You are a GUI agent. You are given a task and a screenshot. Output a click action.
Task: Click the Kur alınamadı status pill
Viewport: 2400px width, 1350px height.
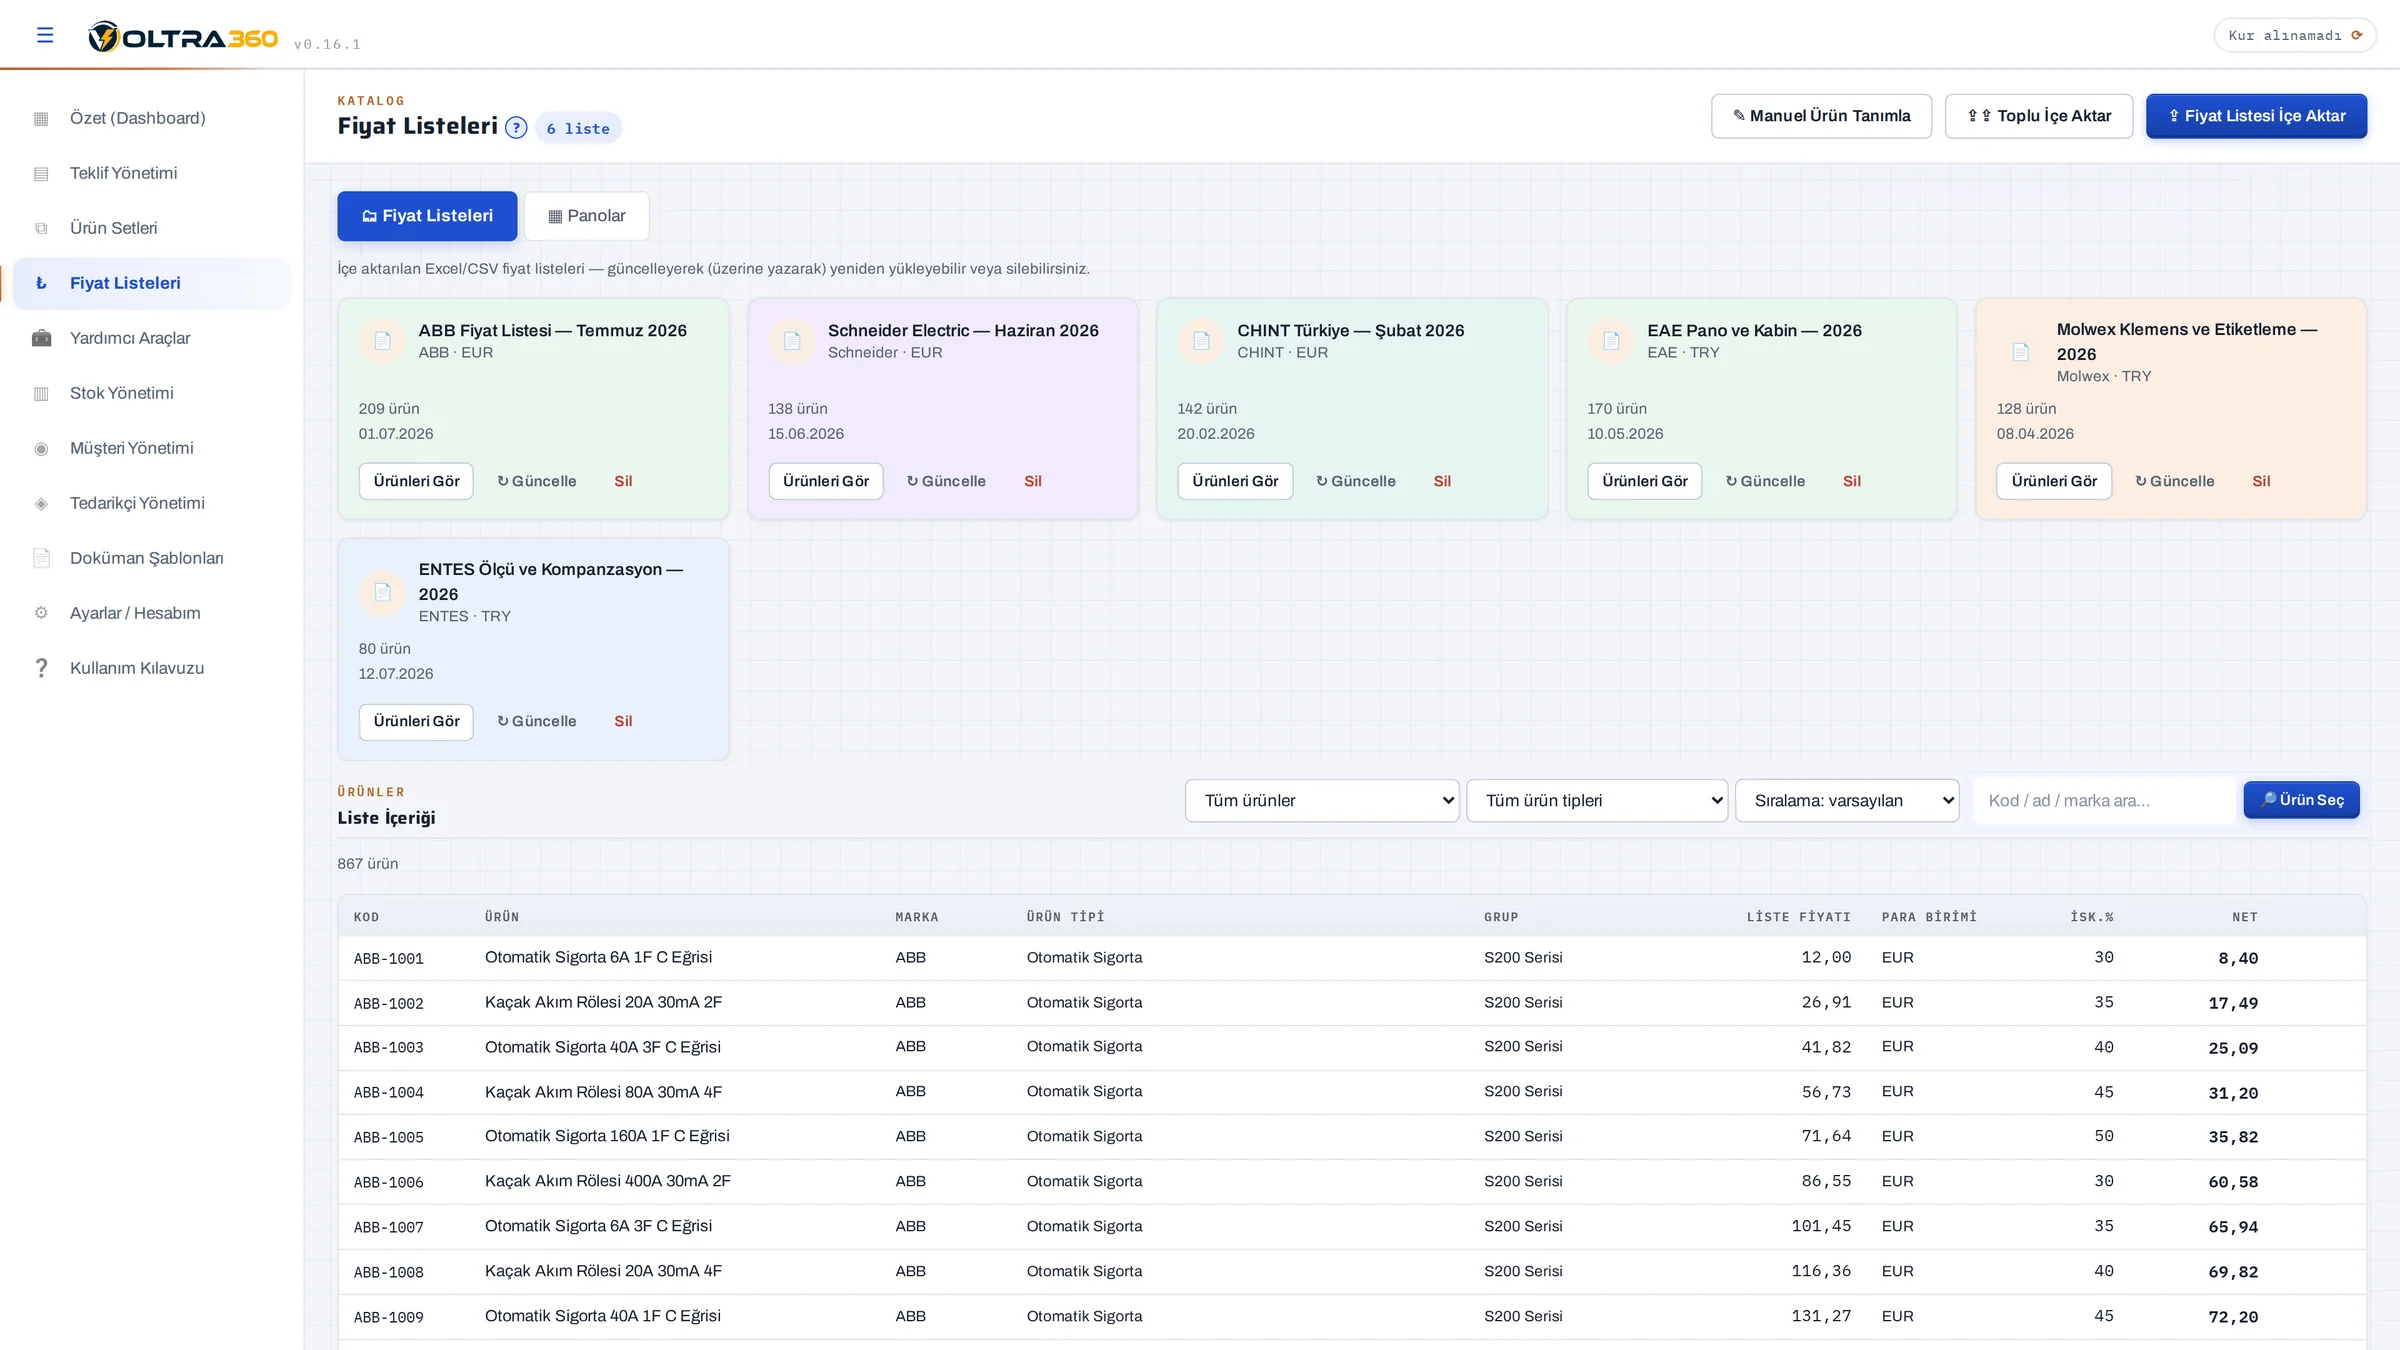pos(2295,35)
